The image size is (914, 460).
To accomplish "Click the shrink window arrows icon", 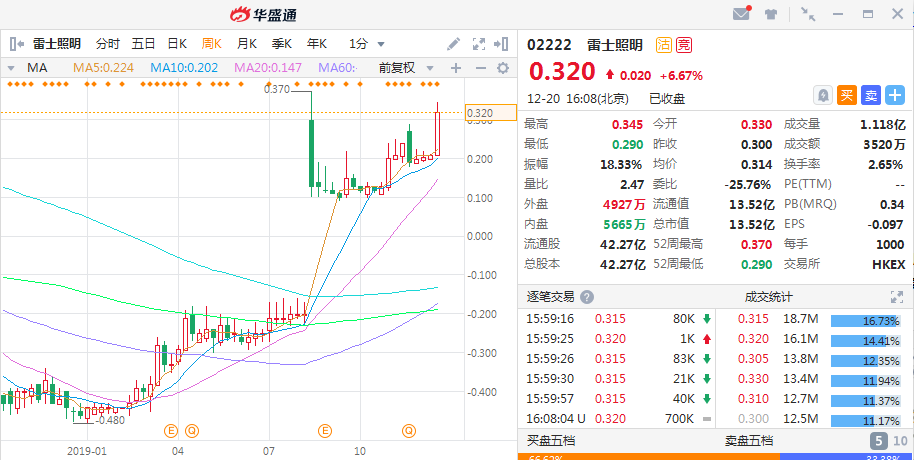I will coord(808,14).
